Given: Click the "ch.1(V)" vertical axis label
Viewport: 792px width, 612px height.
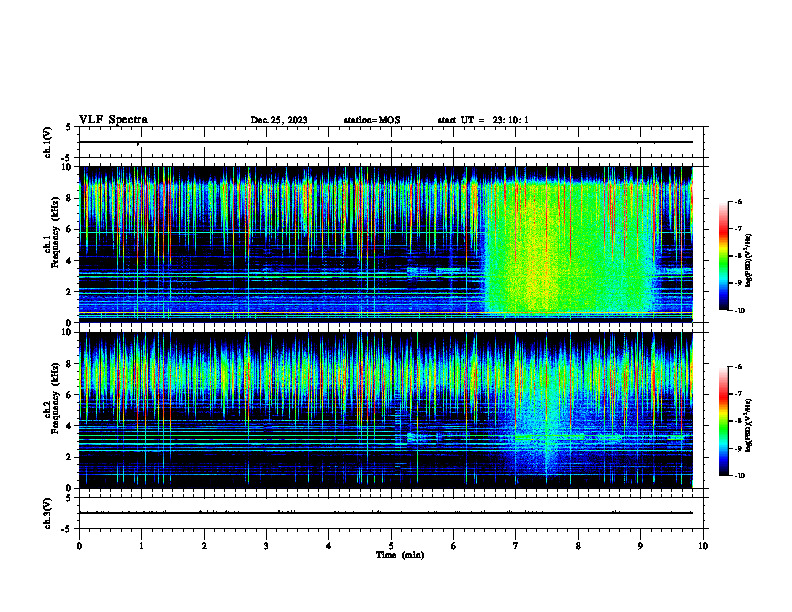Looking at the screenshot, I should click(x=48, y=142).
